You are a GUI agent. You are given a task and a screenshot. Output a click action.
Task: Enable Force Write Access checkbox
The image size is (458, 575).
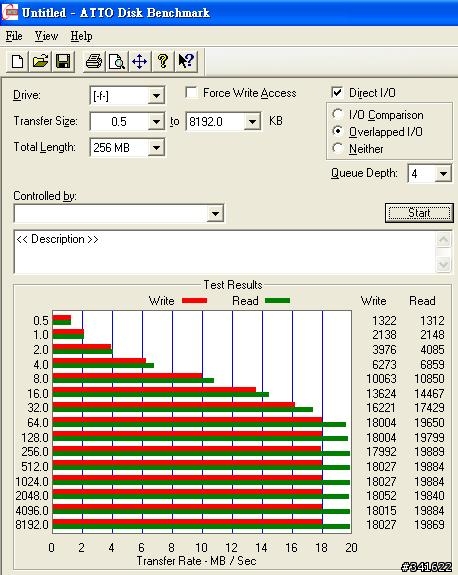(191, 93)
